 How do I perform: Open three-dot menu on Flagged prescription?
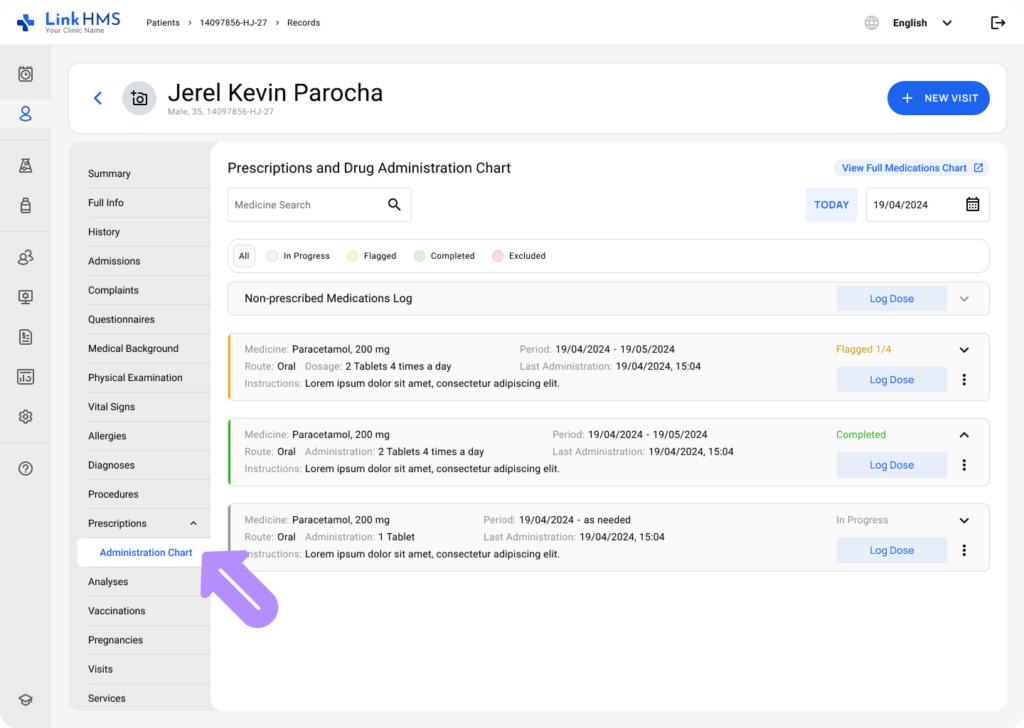point(964,380)
